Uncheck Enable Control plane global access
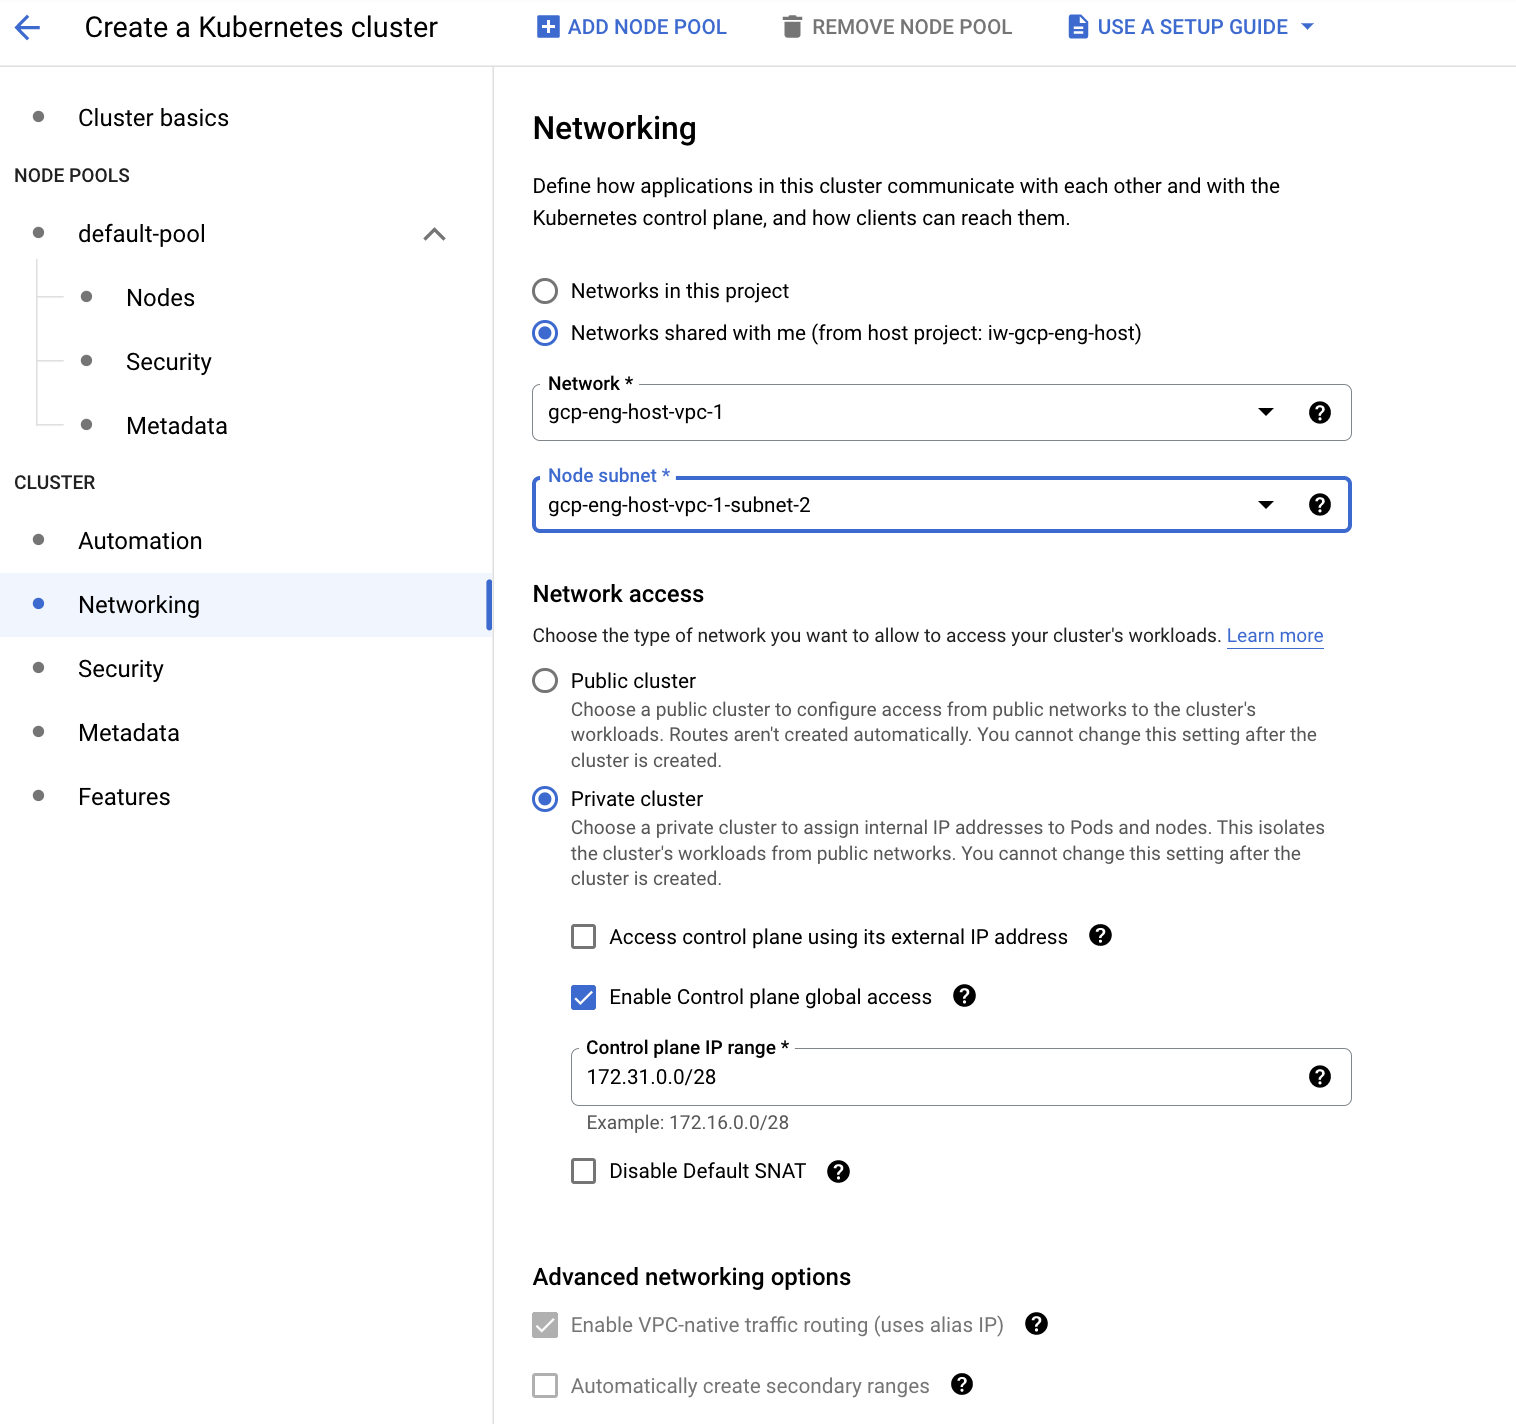1516x1424 pixels. click(x=583, y=997)
